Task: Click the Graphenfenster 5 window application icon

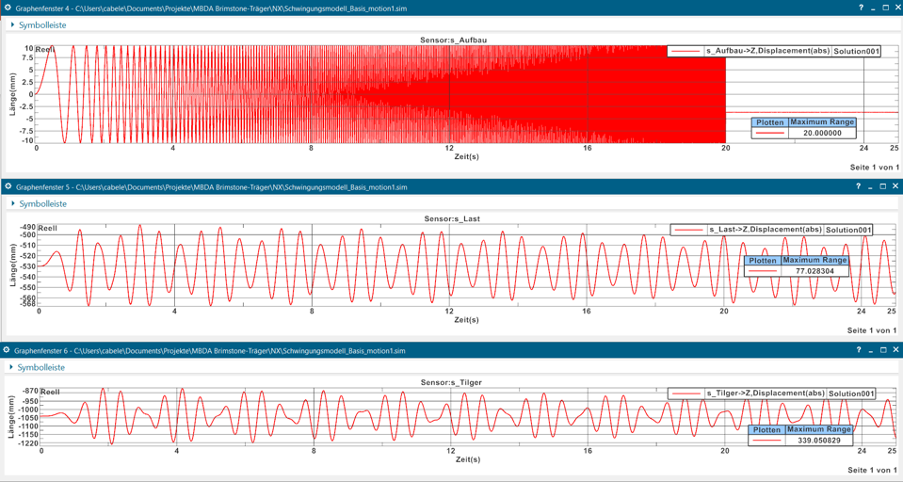Action: 8,186
